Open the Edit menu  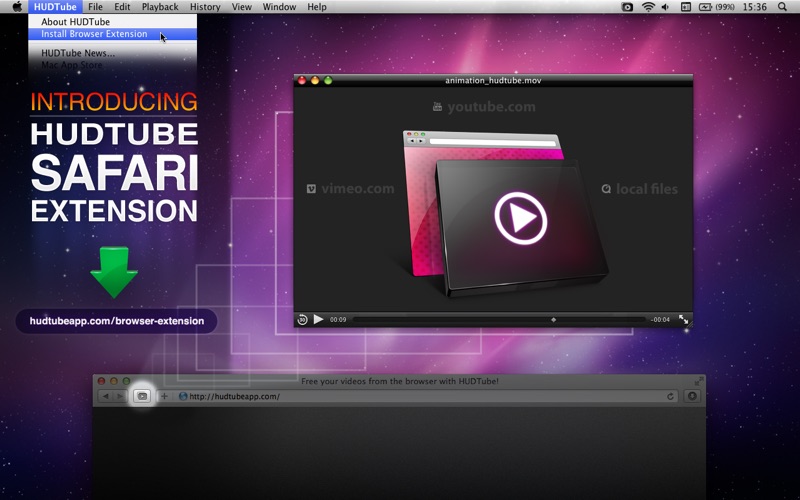(122, 7)
